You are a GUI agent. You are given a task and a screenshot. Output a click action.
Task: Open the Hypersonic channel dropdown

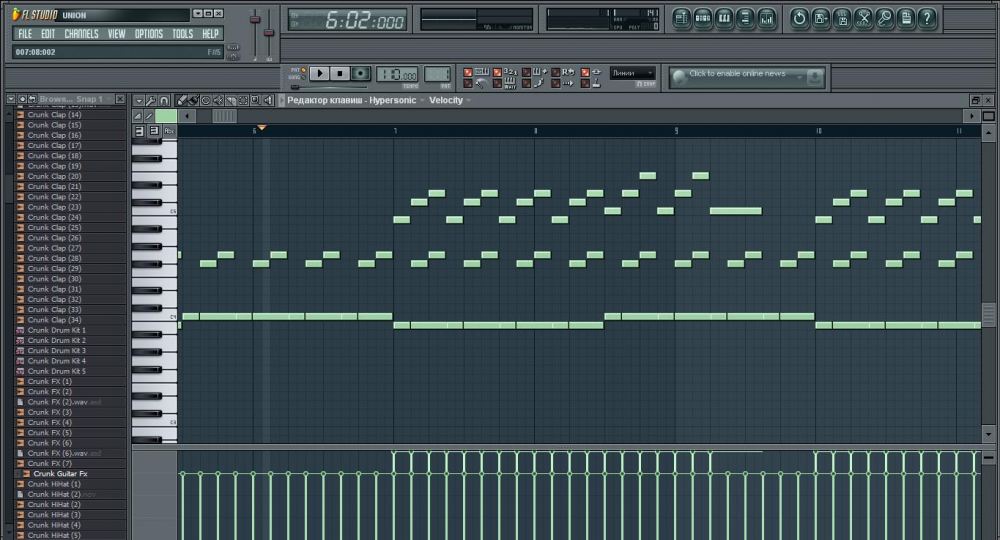(422, 100)
